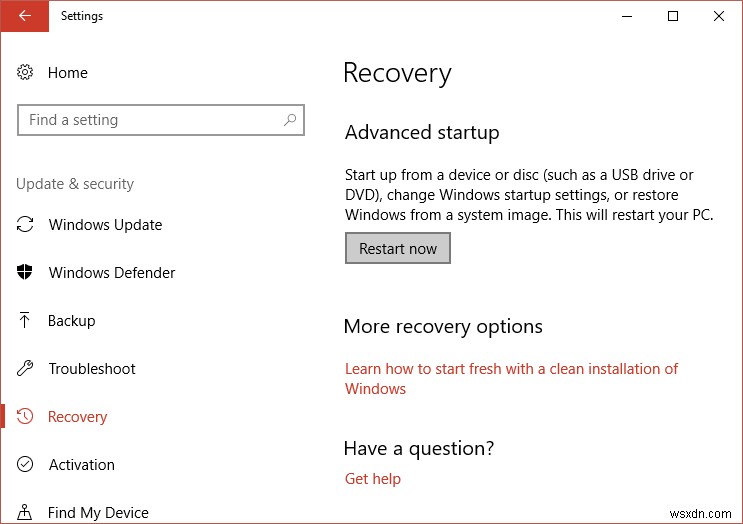Maximize the Settings window
Screen dimensions: 743x524
(x=673, y=16)
